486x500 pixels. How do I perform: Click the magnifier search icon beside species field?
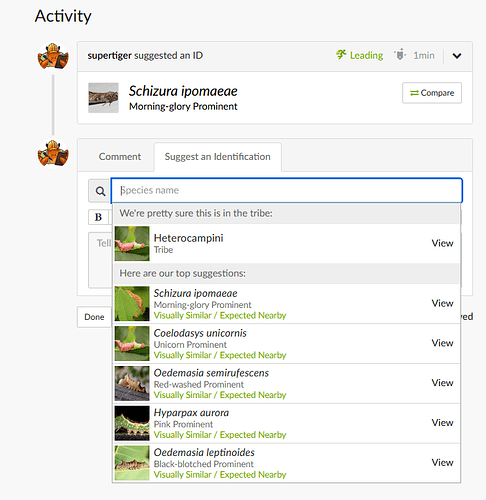coord(100,191)
